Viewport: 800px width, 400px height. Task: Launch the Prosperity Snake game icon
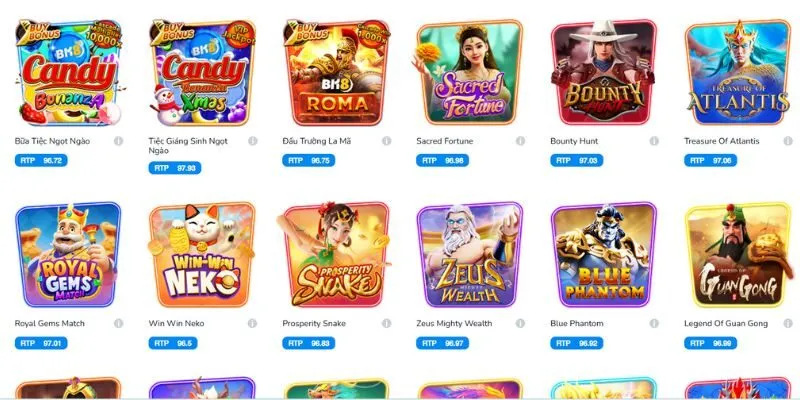(336, 255)
